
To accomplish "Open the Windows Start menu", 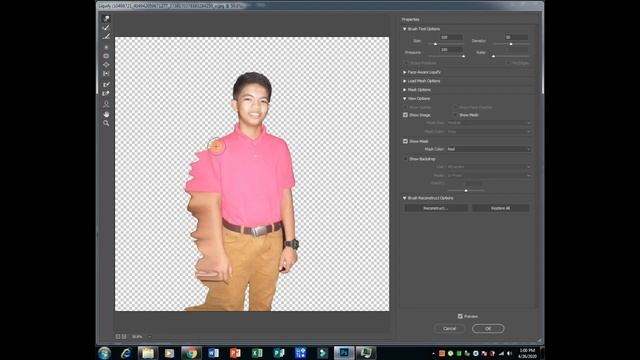I will (x=104, y=353).
